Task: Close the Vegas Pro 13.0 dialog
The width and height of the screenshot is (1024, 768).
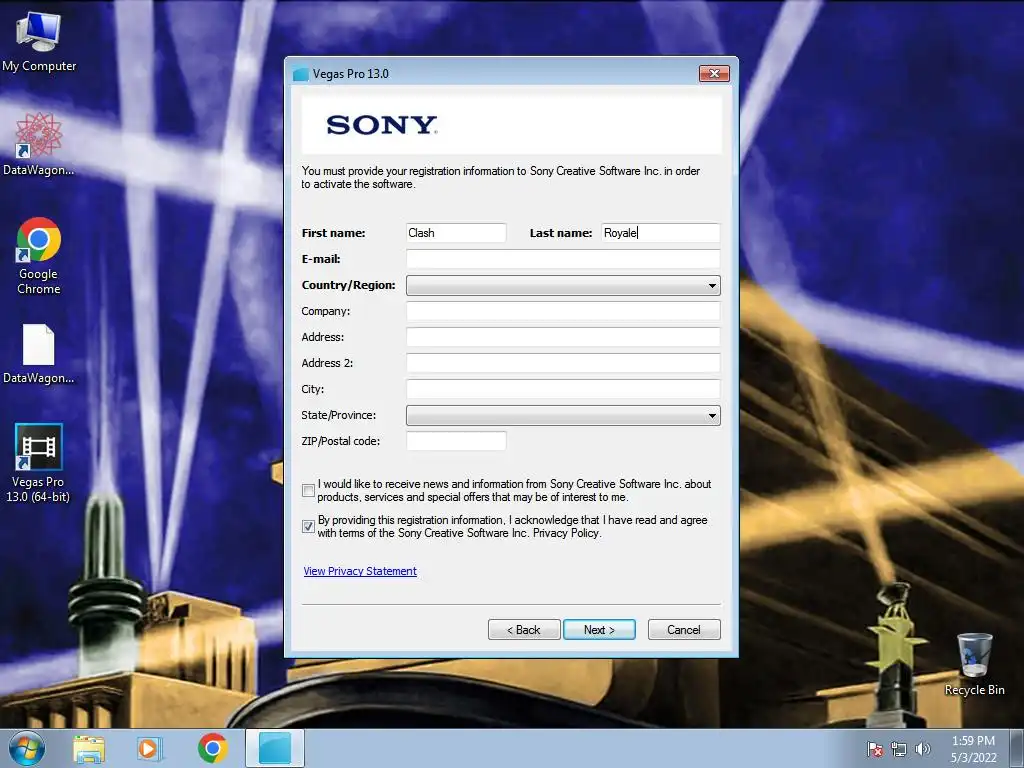Action: (714, 74)
